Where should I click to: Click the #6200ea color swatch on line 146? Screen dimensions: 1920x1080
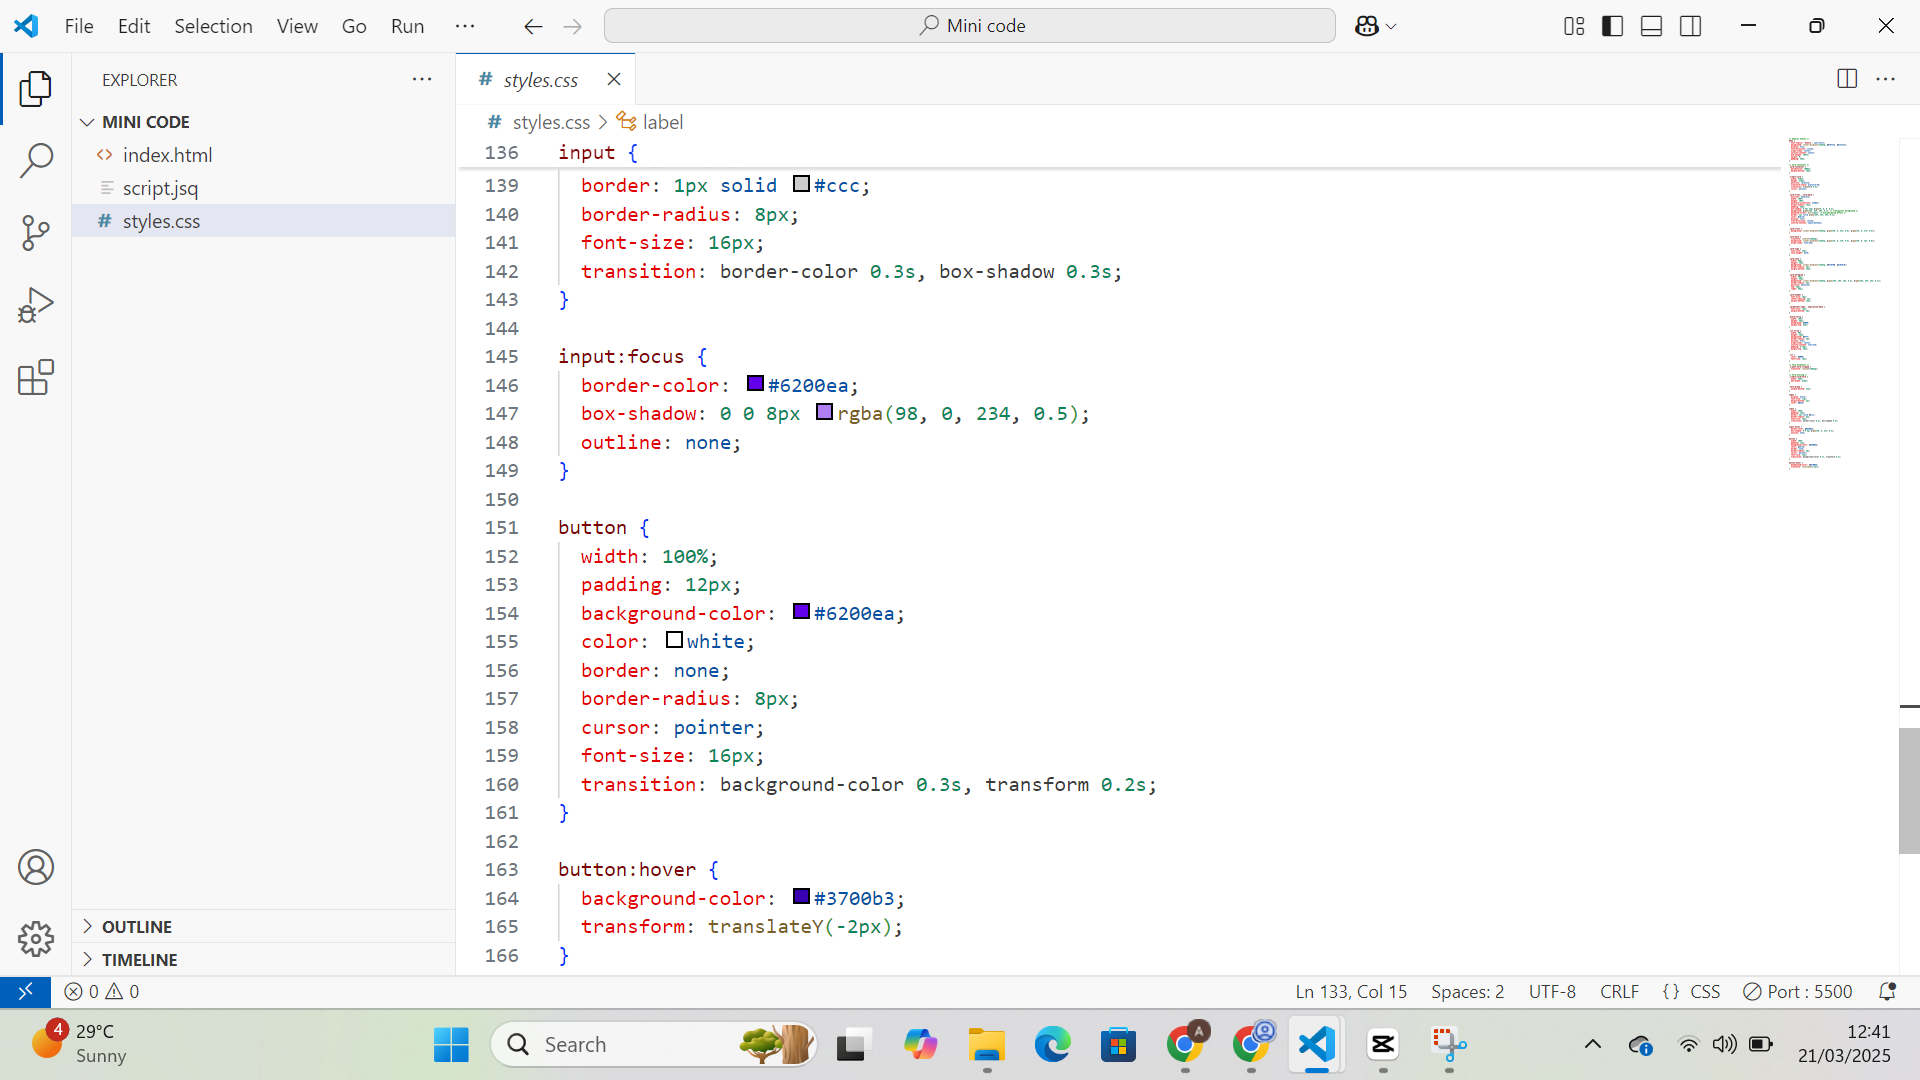(x=754, y=383)
